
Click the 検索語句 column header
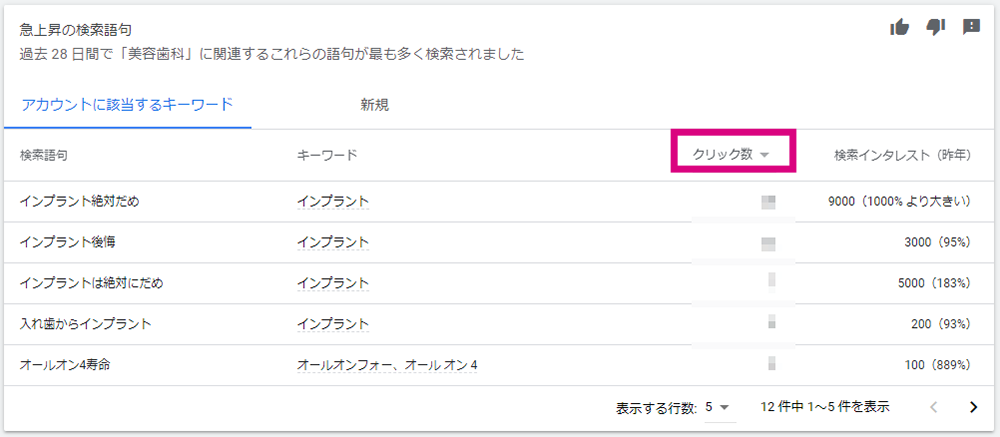click(44, 155)
